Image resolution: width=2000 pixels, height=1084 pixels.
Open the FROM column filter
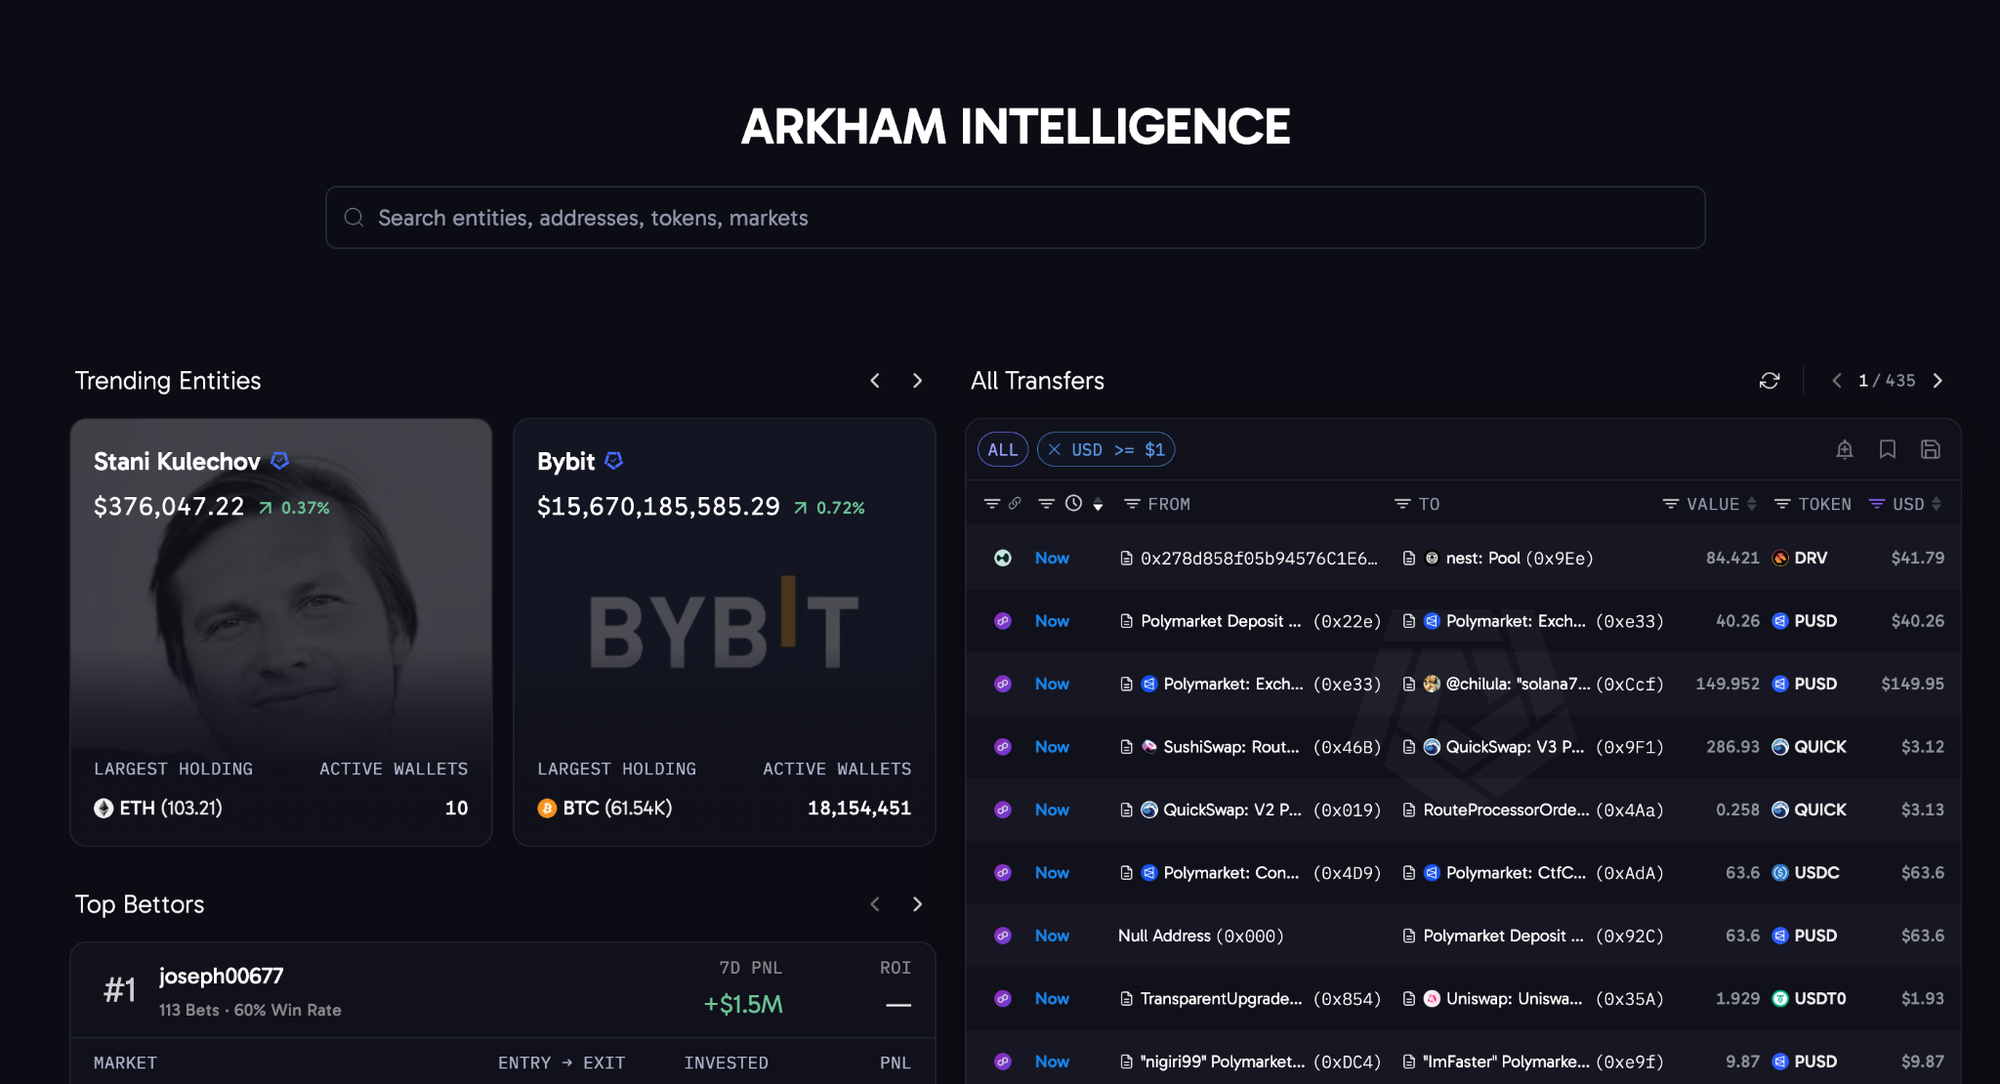(x=1132, y=504)
